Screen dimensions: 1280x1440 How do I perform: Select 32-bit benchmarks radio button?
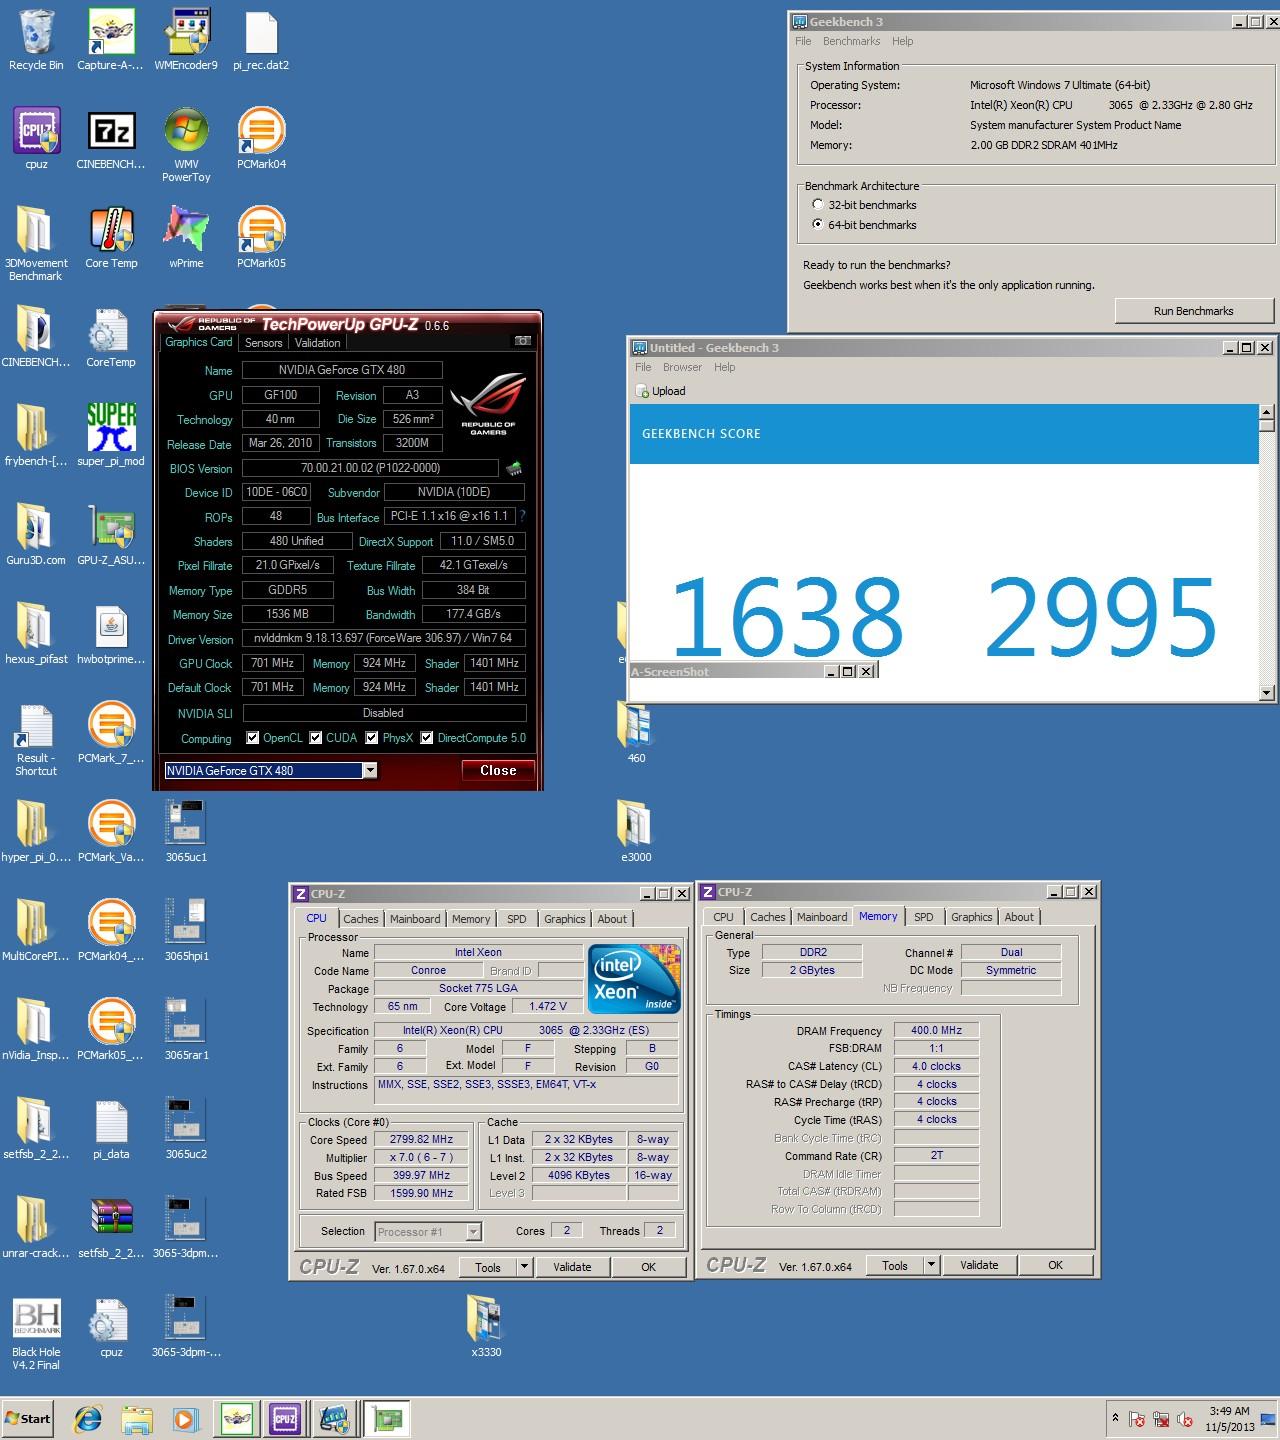(818, 205)
